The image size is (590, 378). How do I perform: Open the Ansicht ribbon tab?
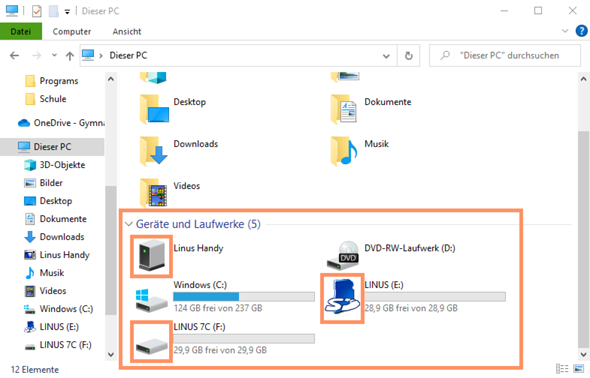click(127, 31)
